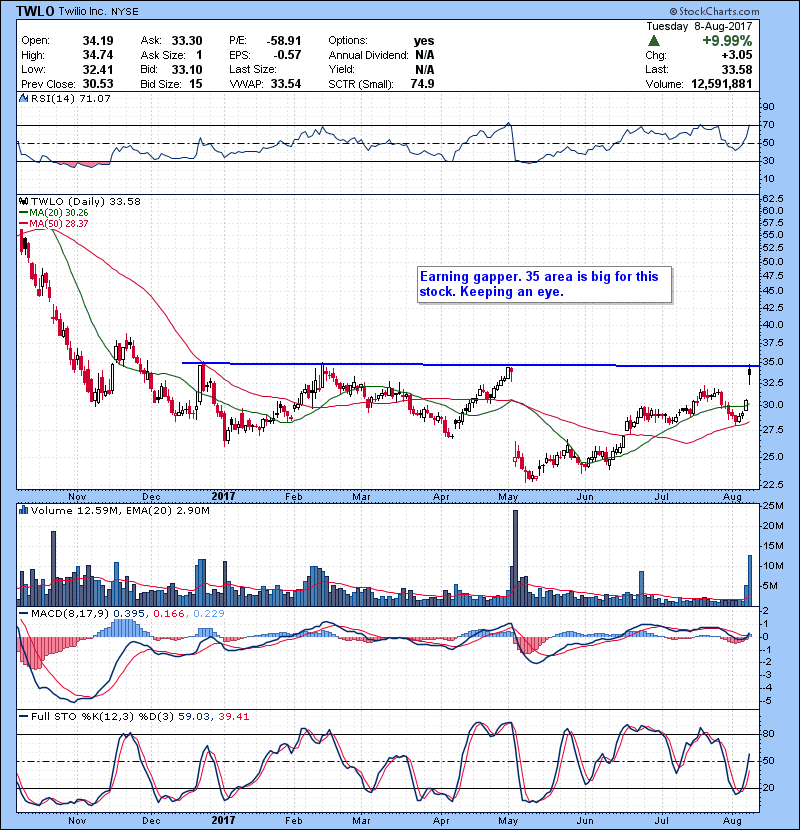Click the Bid value 33.10

(187, 69)
